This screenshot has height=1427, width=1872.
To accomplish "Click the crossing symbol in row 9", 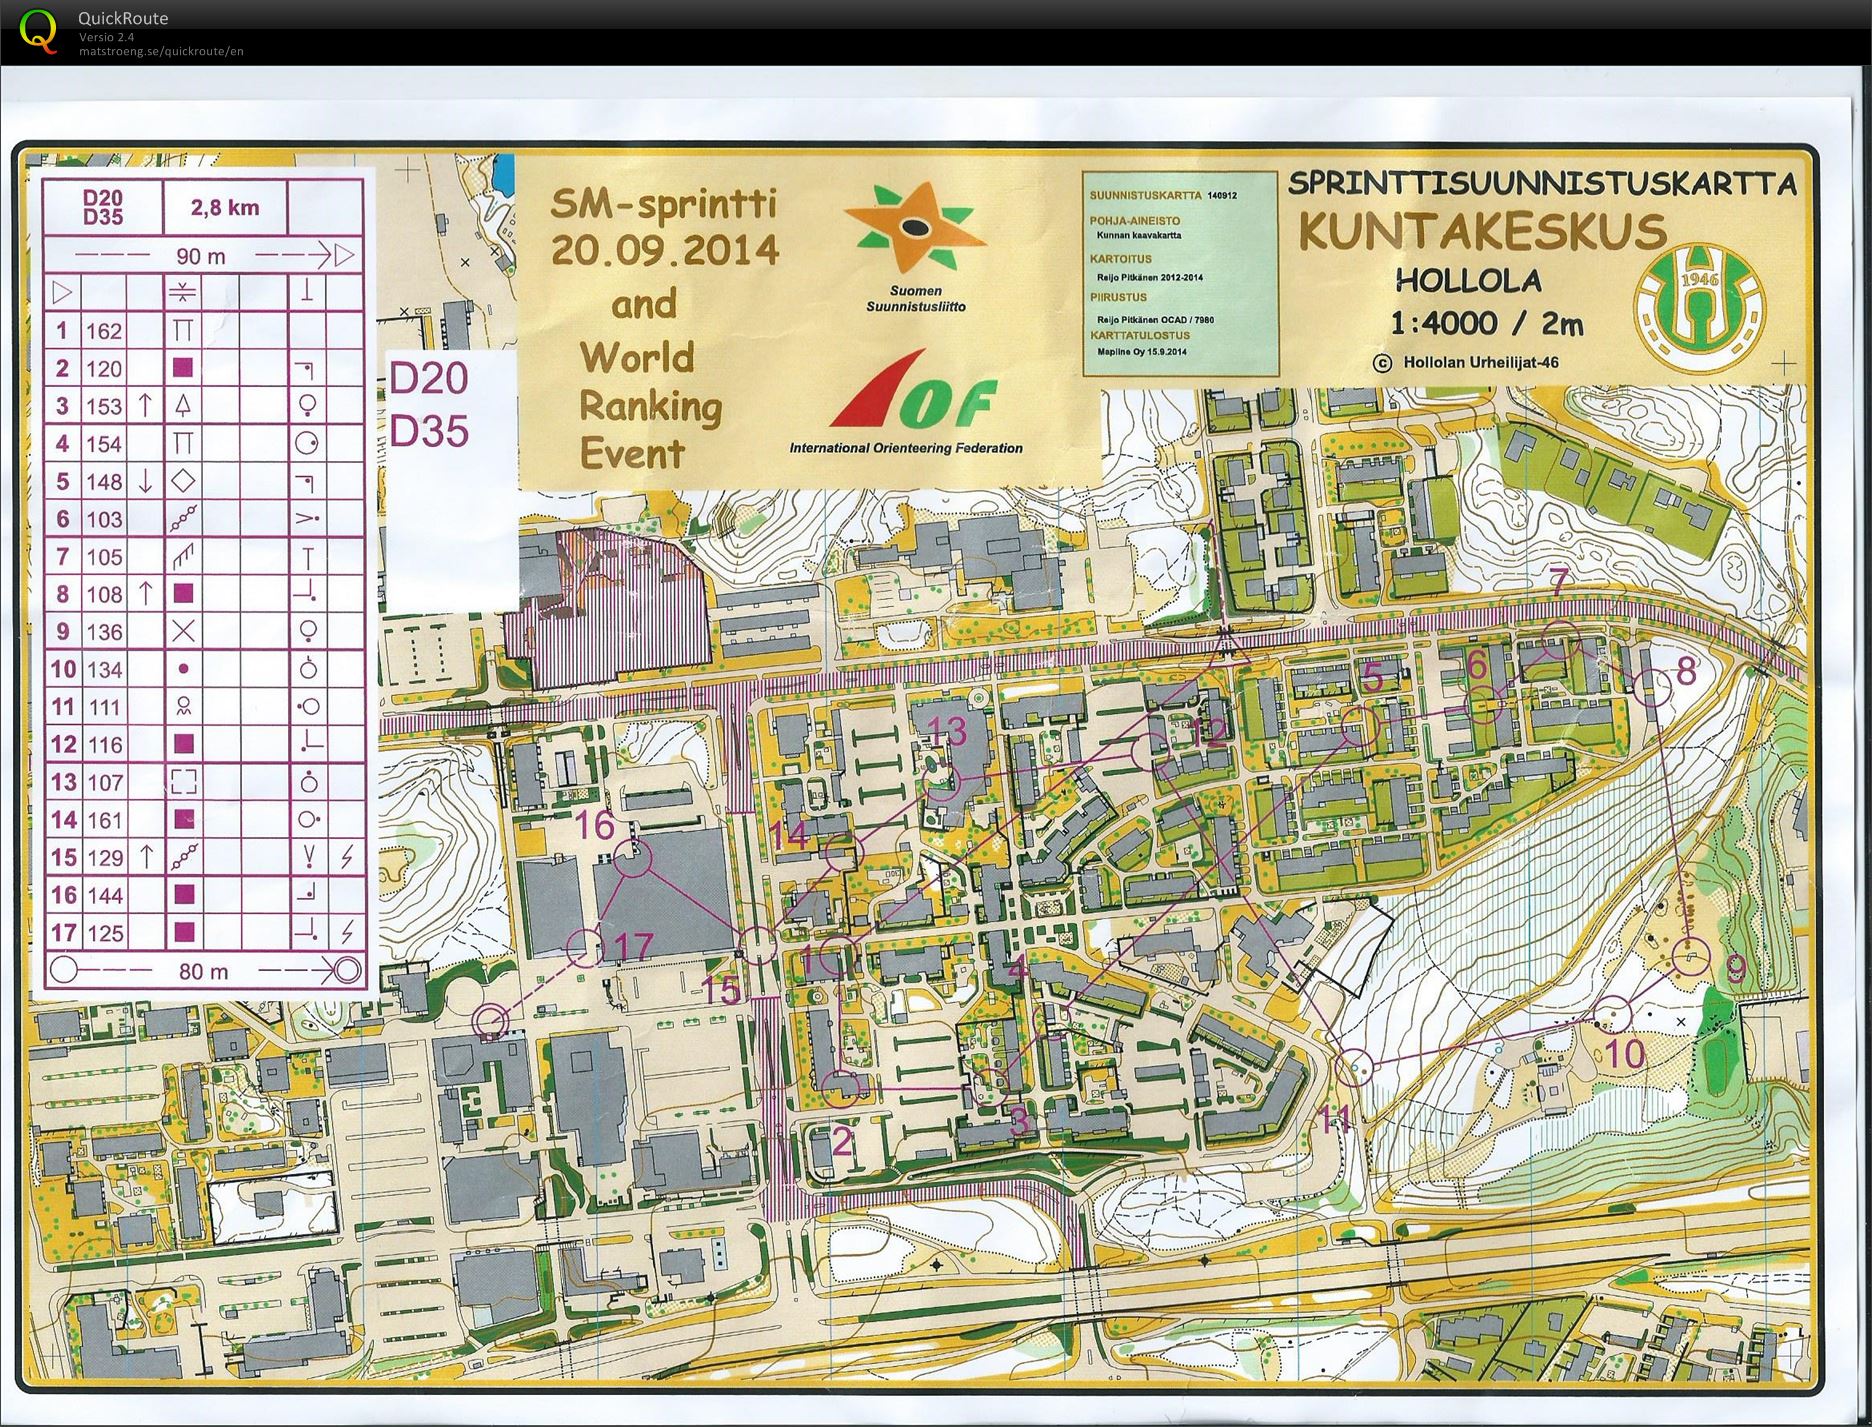I will tap(183, 631).
